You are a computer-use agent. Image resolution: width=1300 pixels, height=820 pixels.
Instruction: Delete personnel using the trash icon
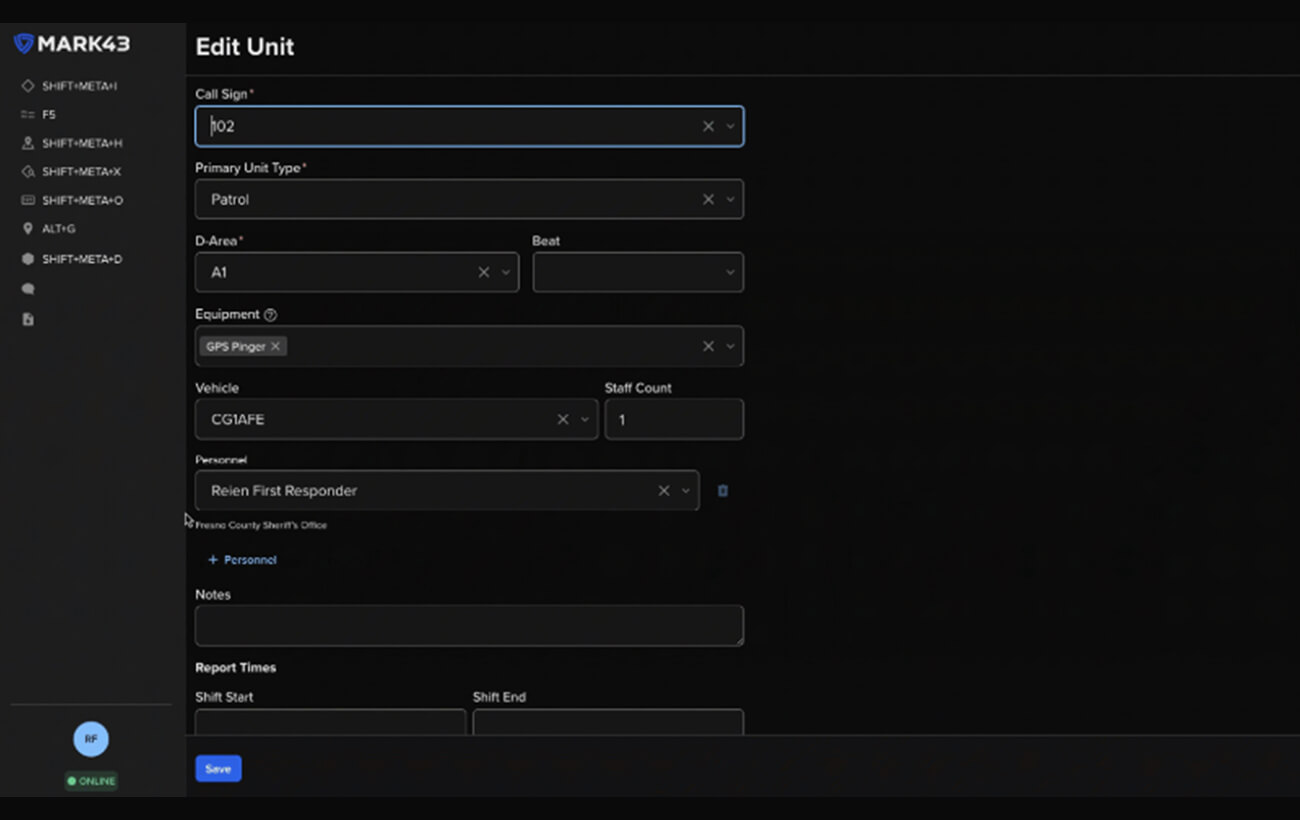tap(723, 491)
